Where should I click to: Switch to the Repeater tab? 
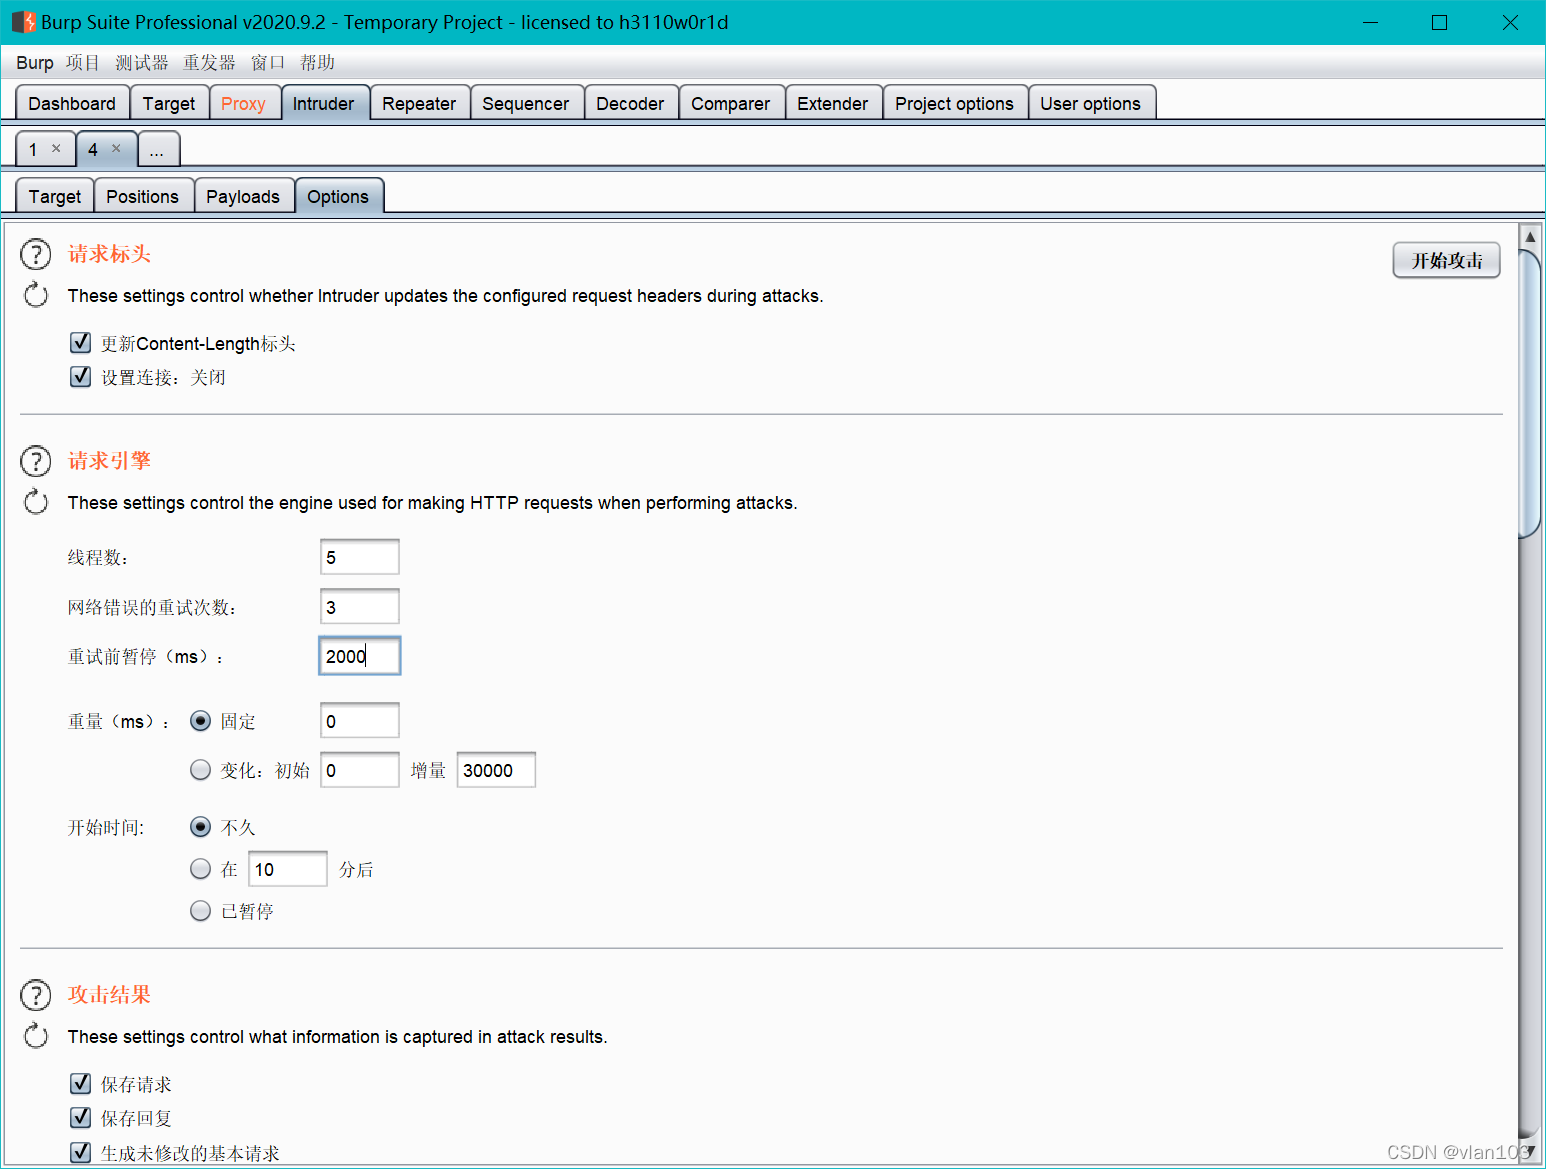[x=419, y=103]
